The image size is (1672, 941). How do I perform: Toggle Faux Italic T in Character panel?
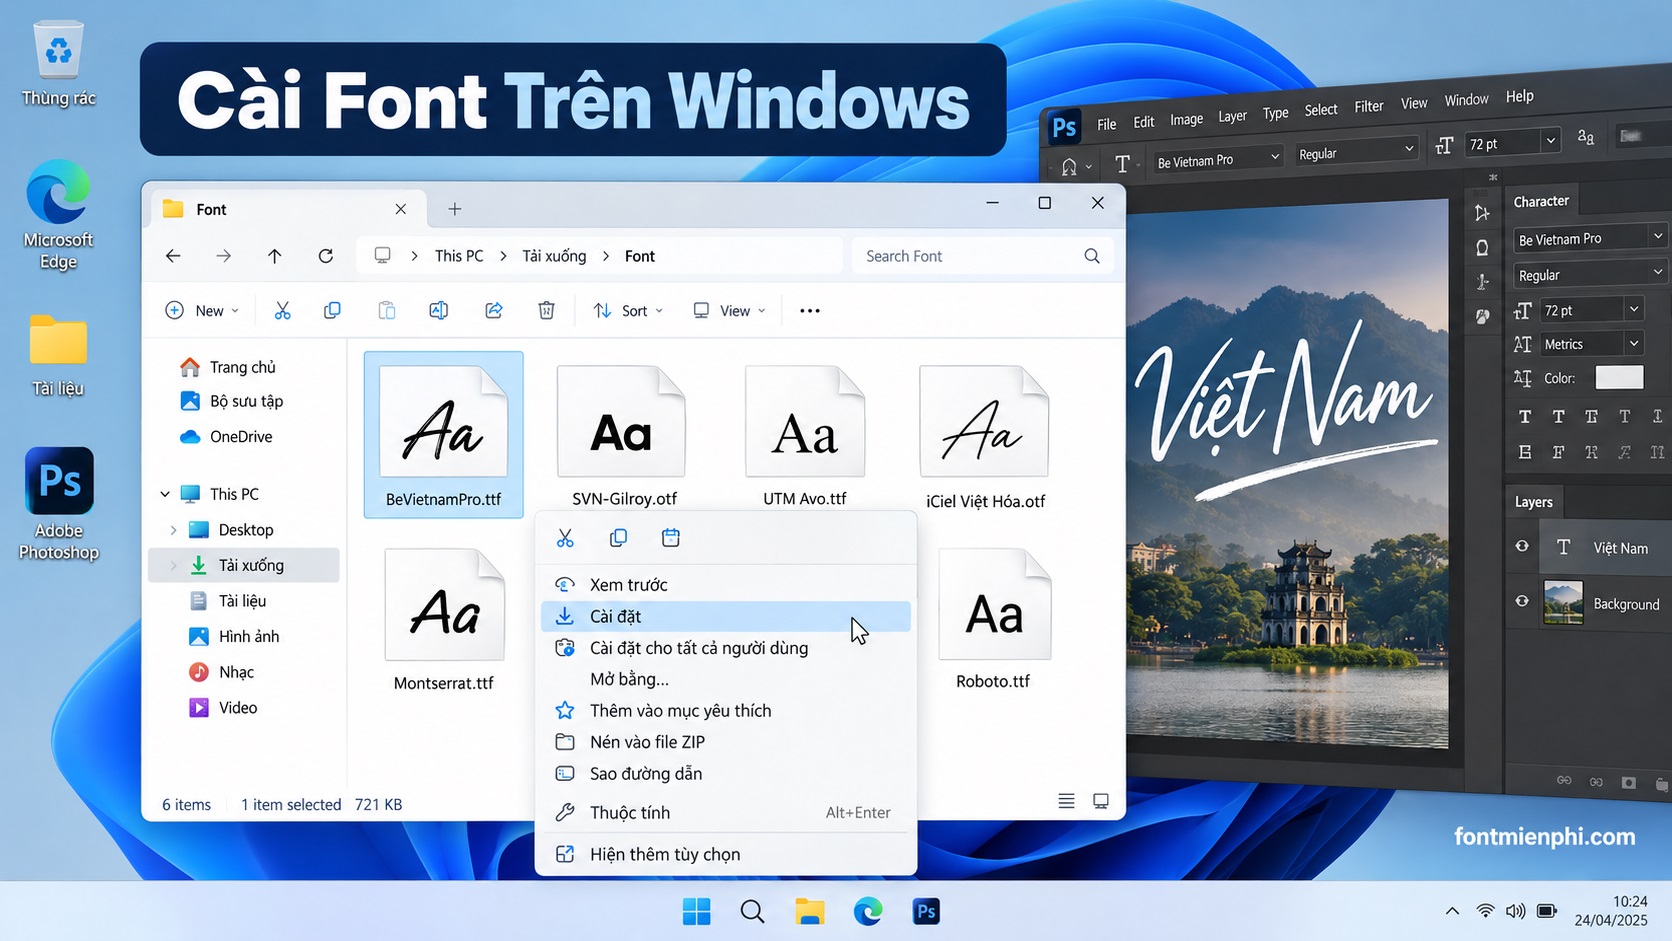click(x=1558, y=416)
